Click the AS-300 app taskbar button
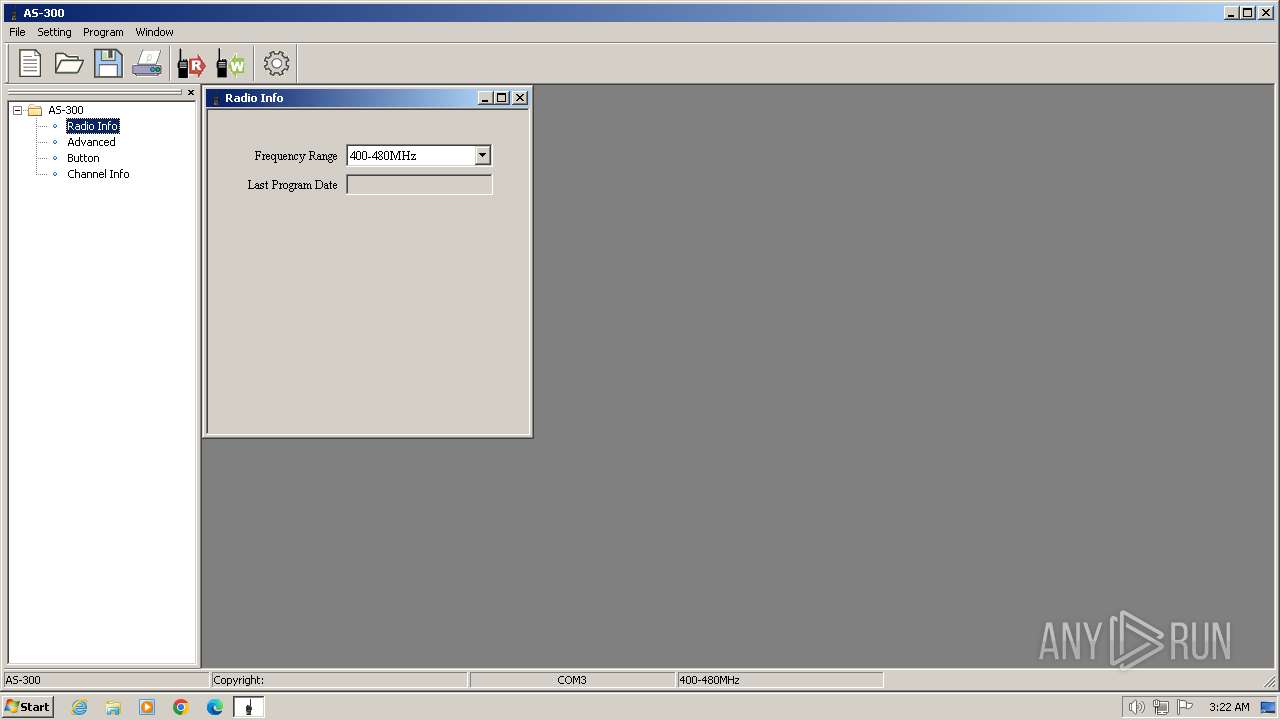Image resolution: width=1280 pixels, height=720 pixels. [249, 707]
